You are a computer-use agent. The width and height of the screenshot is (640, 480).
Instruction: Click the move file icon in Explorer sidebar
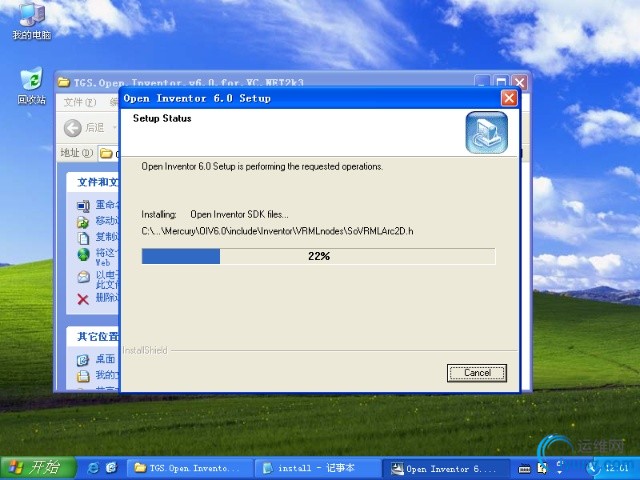point(83,222)
